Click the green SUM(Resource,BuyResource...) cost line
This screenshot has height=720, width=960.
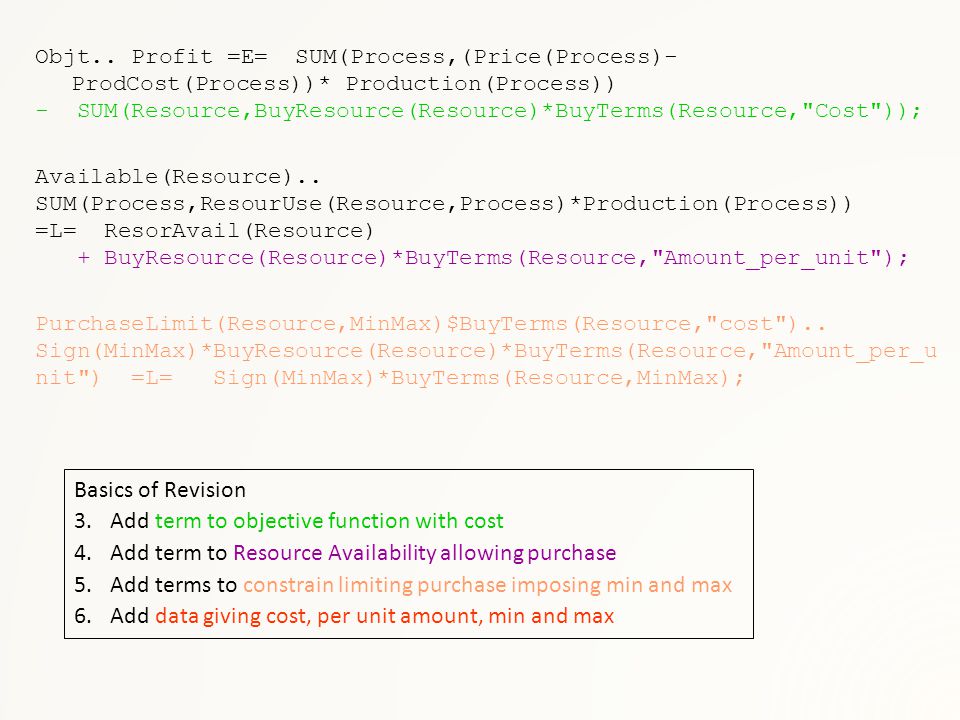click(x=478, y=111)
